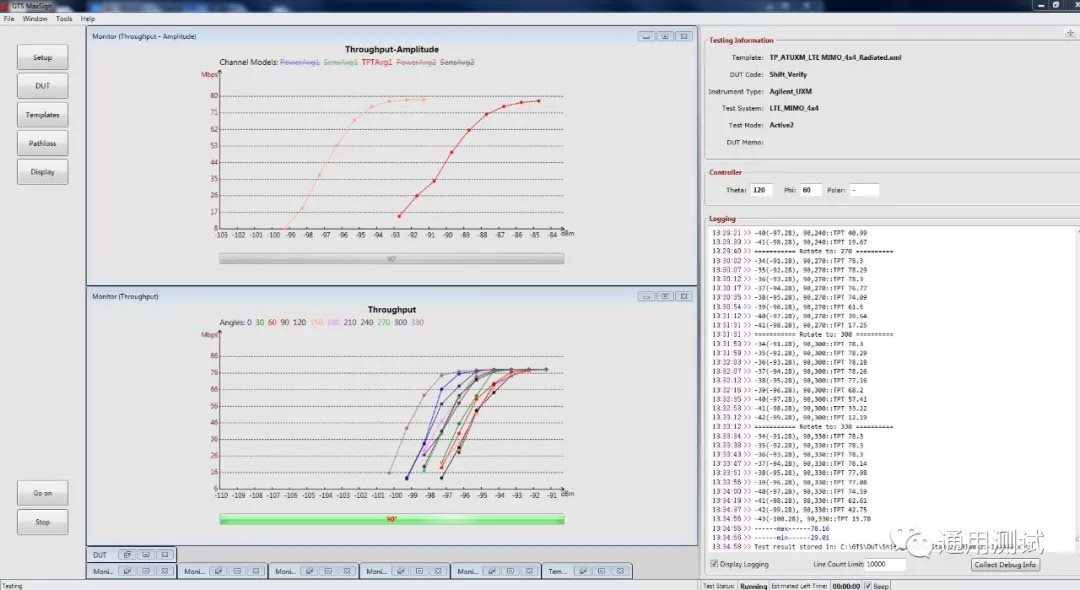The height and width of the screenshot is (590, 1080).
Task: Click the Stop button
Action: click(x=43, y=522)
